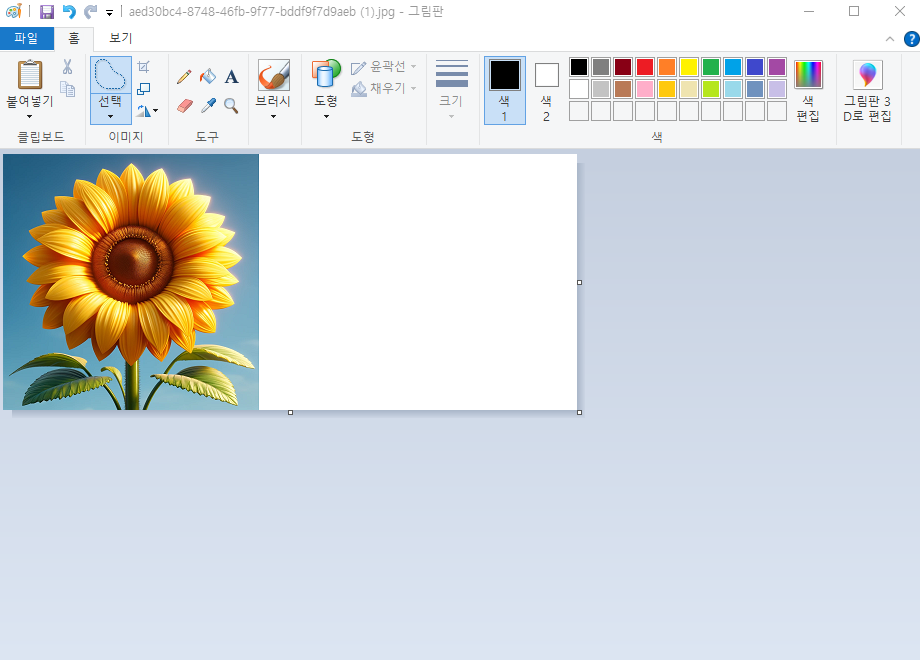Open Edit with Paint 3D
The image size is (920, 660).
[867, 90]
